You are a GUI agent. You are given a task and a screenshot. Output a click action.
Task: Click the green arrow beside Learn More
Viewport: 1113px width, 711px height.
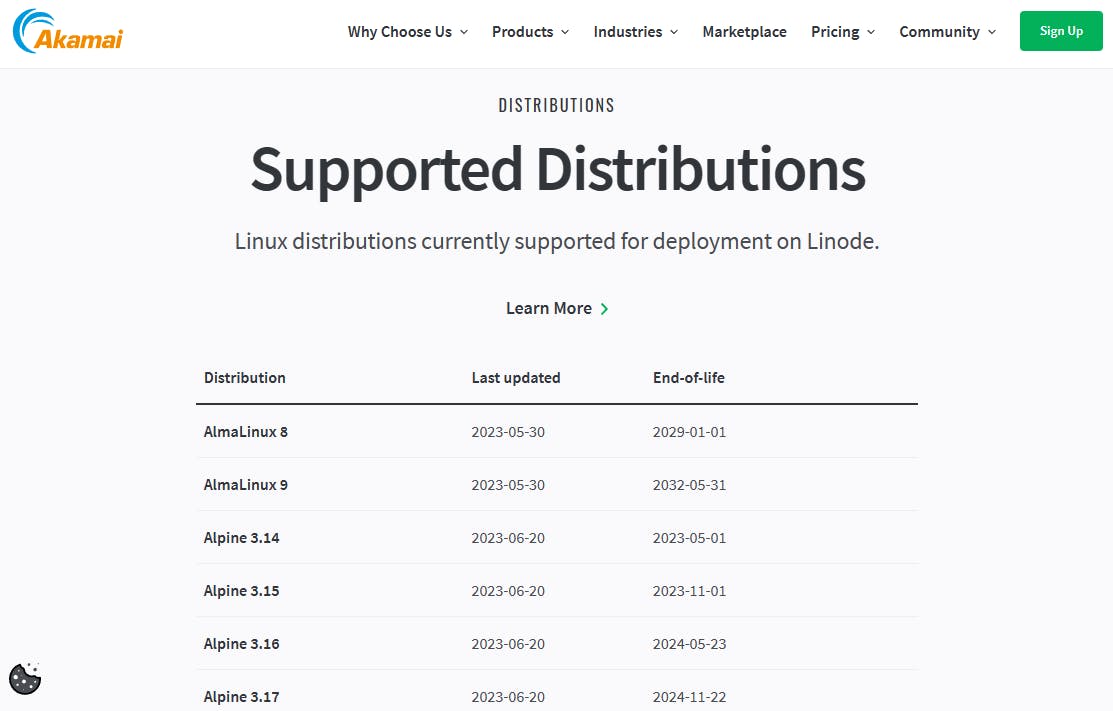coord(604,309)
